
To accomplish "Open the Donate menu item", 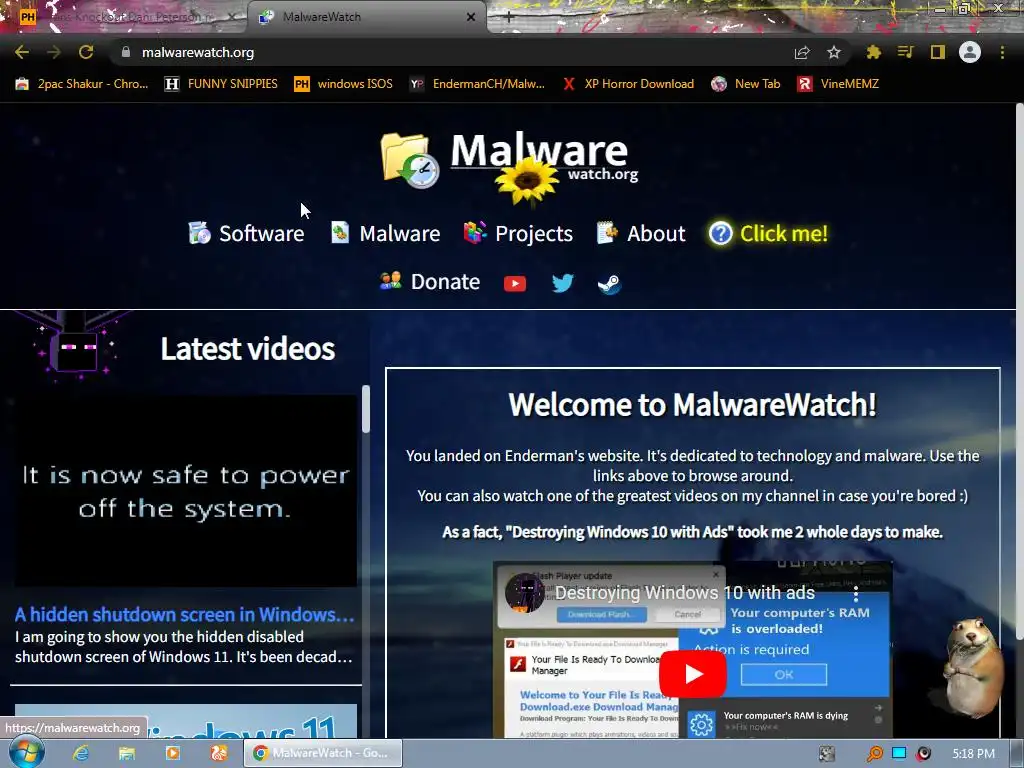I will tap(430, 281).
